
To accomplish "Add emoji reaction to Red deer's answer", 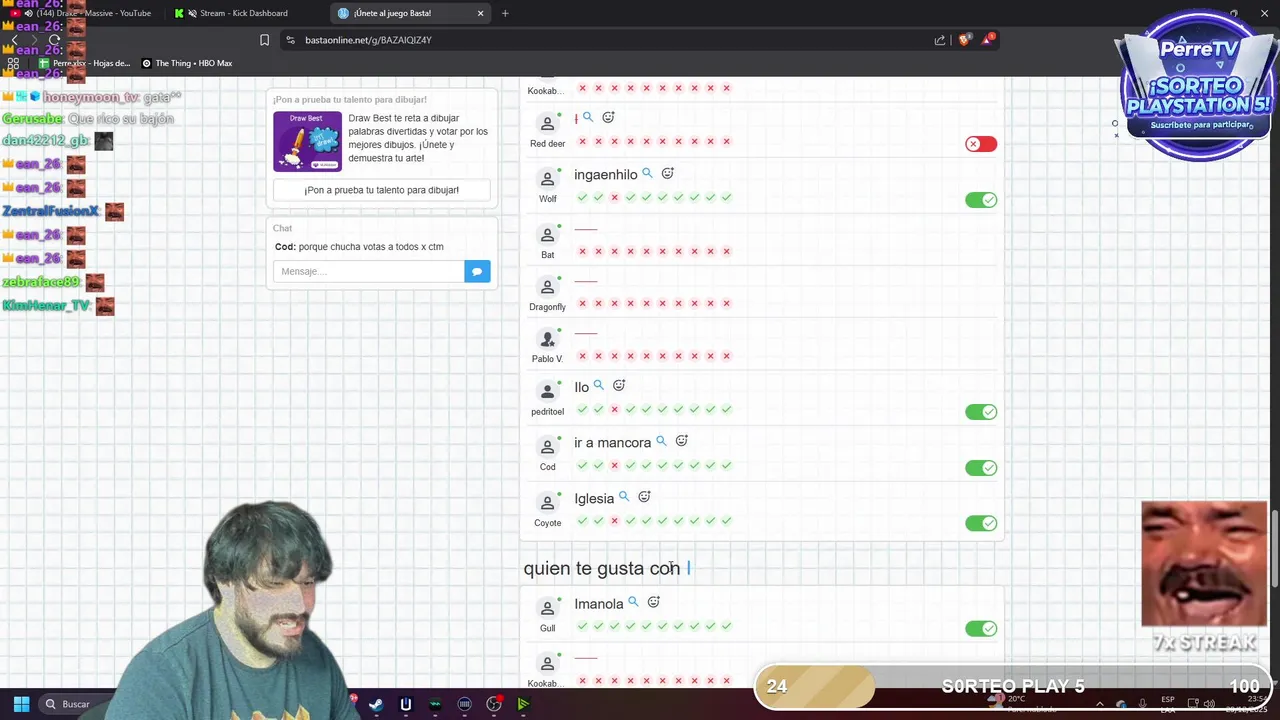I will pos(608,118).
